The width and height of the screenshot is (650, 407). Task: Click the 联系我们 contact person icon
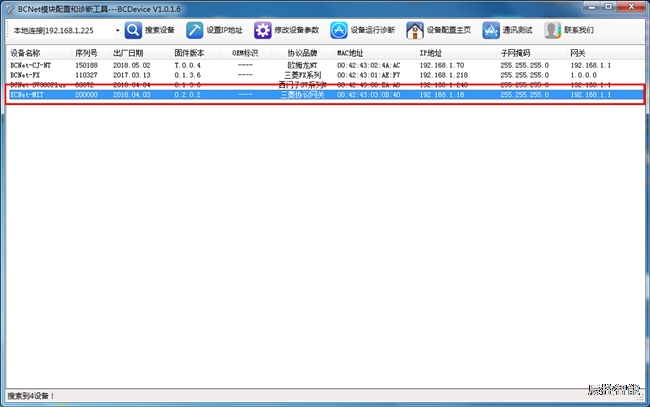click(x=551, y=30)
